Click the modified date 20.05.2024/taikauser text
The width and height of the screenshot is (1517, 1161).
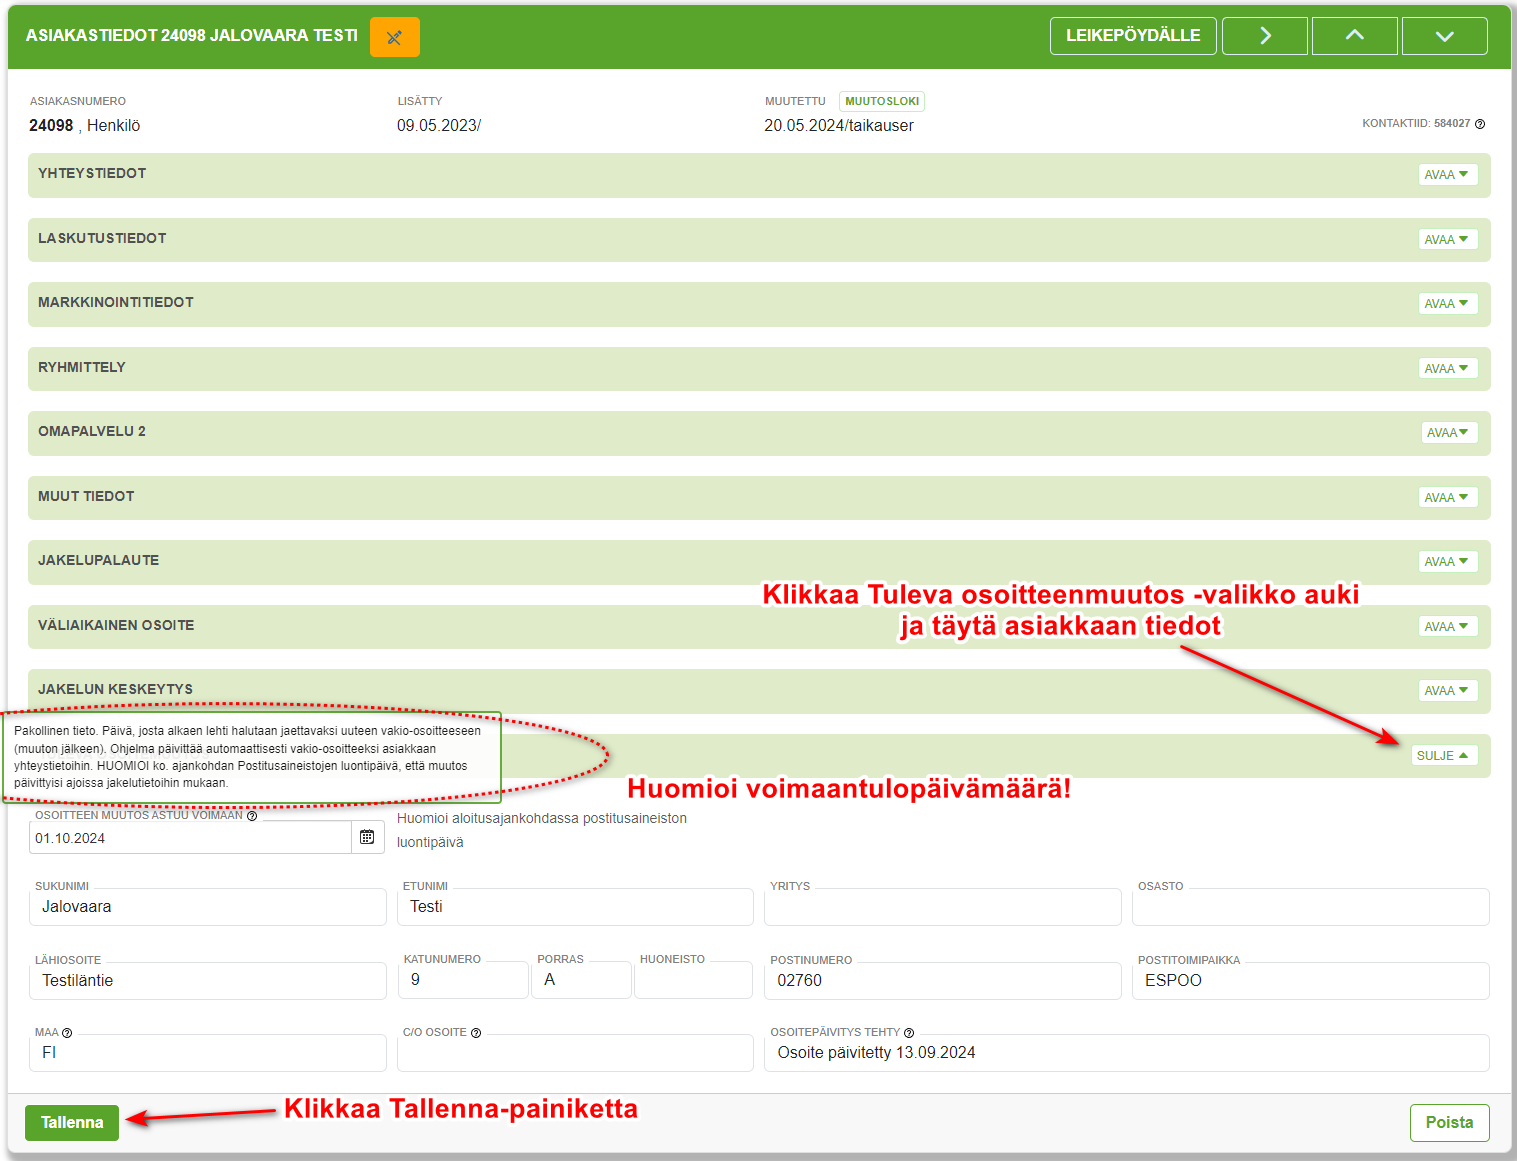tap(839, 126)
